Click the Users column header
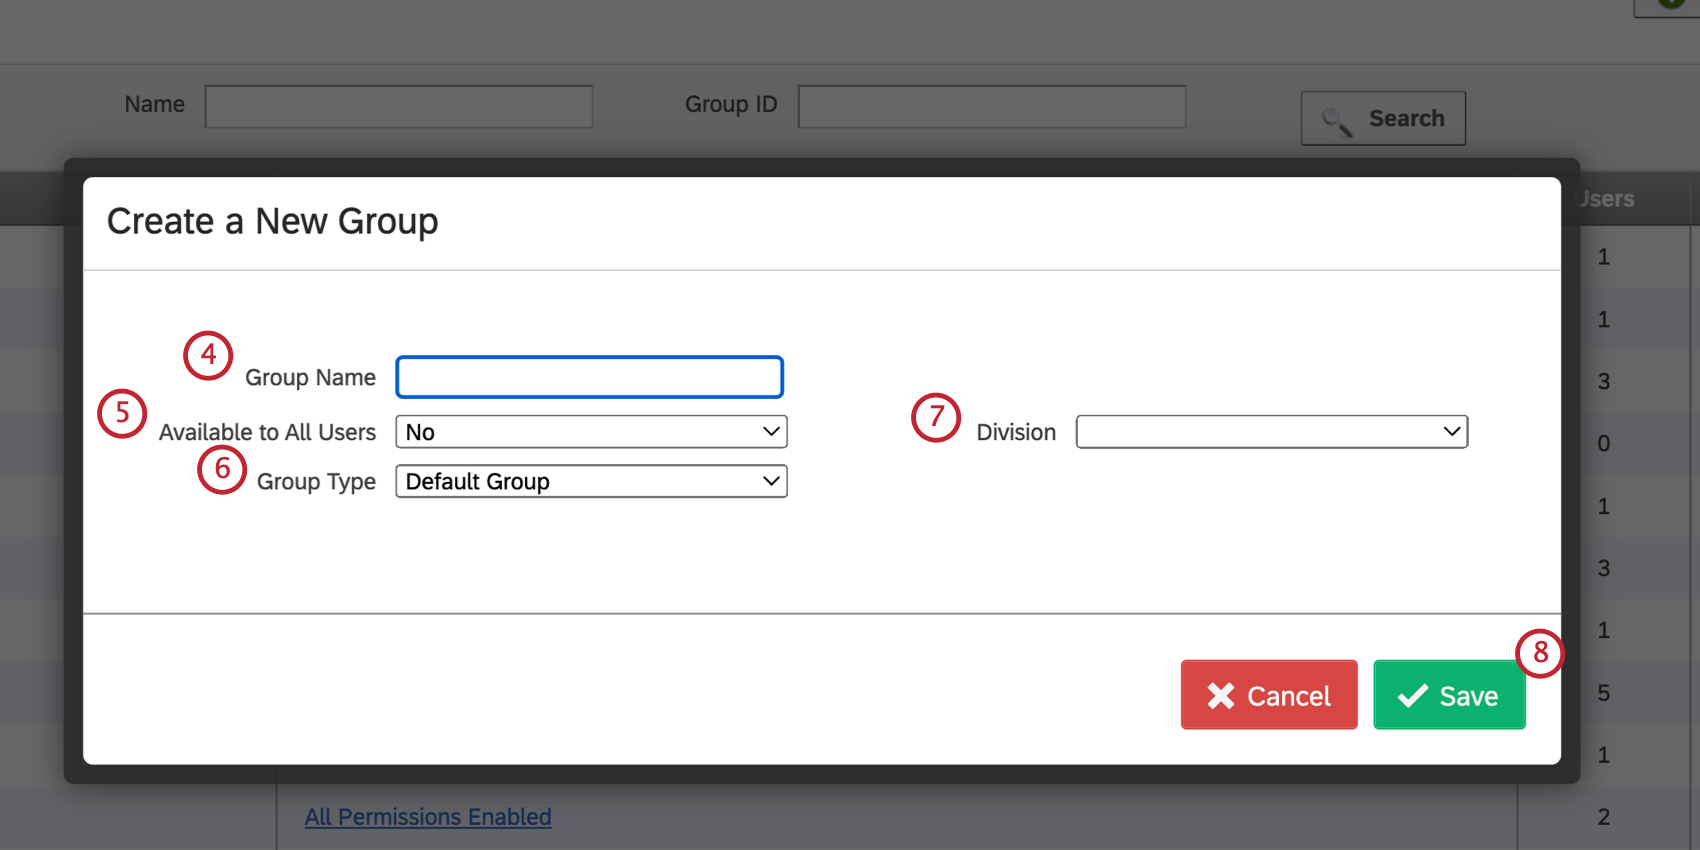This screenshot has width=1700, height=850. [x=1606, y=199]
